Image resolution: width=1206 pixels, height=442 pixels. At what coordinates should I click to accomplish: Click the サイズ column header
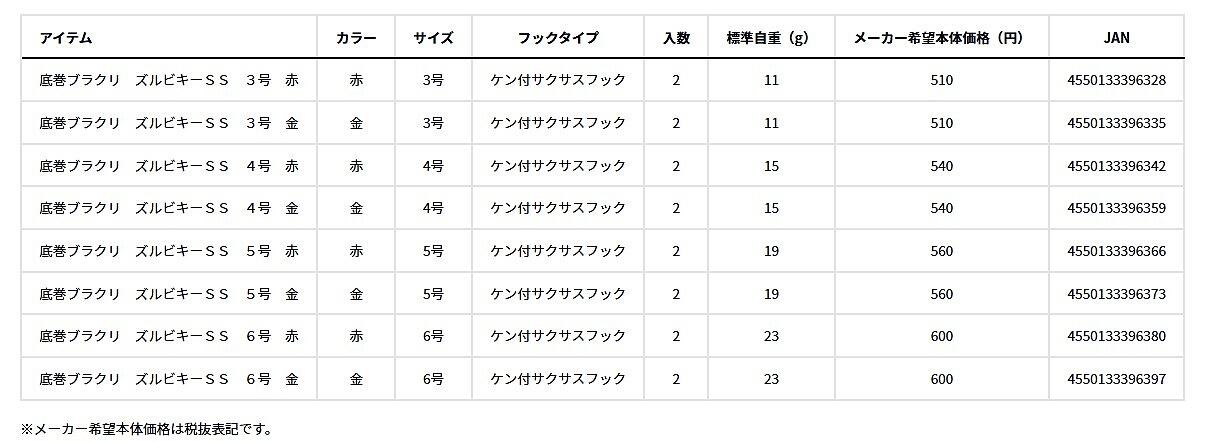click(433, 38)
